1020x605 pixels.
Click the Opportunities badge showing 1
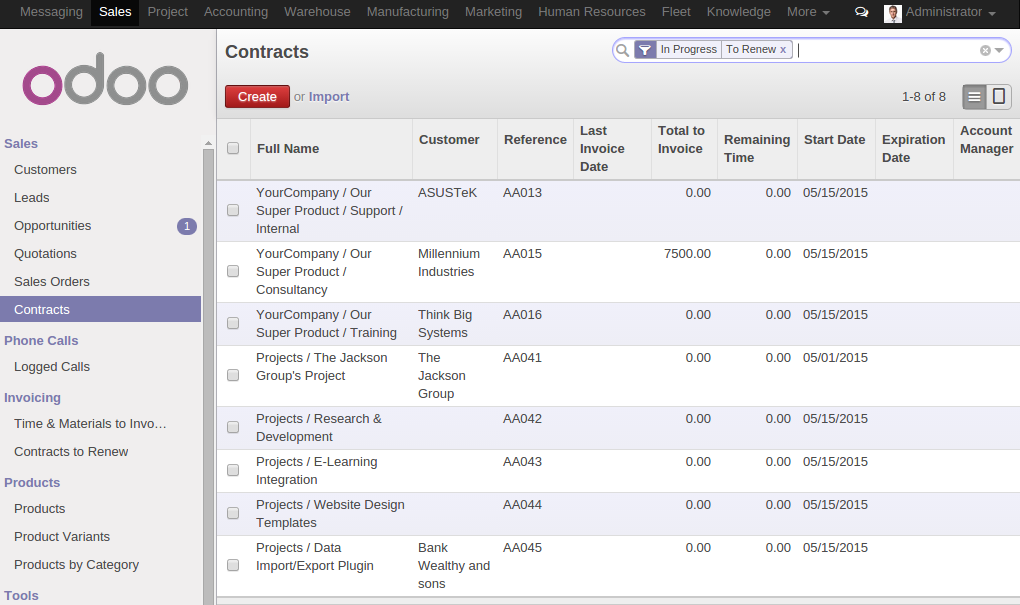click(187, 226)
